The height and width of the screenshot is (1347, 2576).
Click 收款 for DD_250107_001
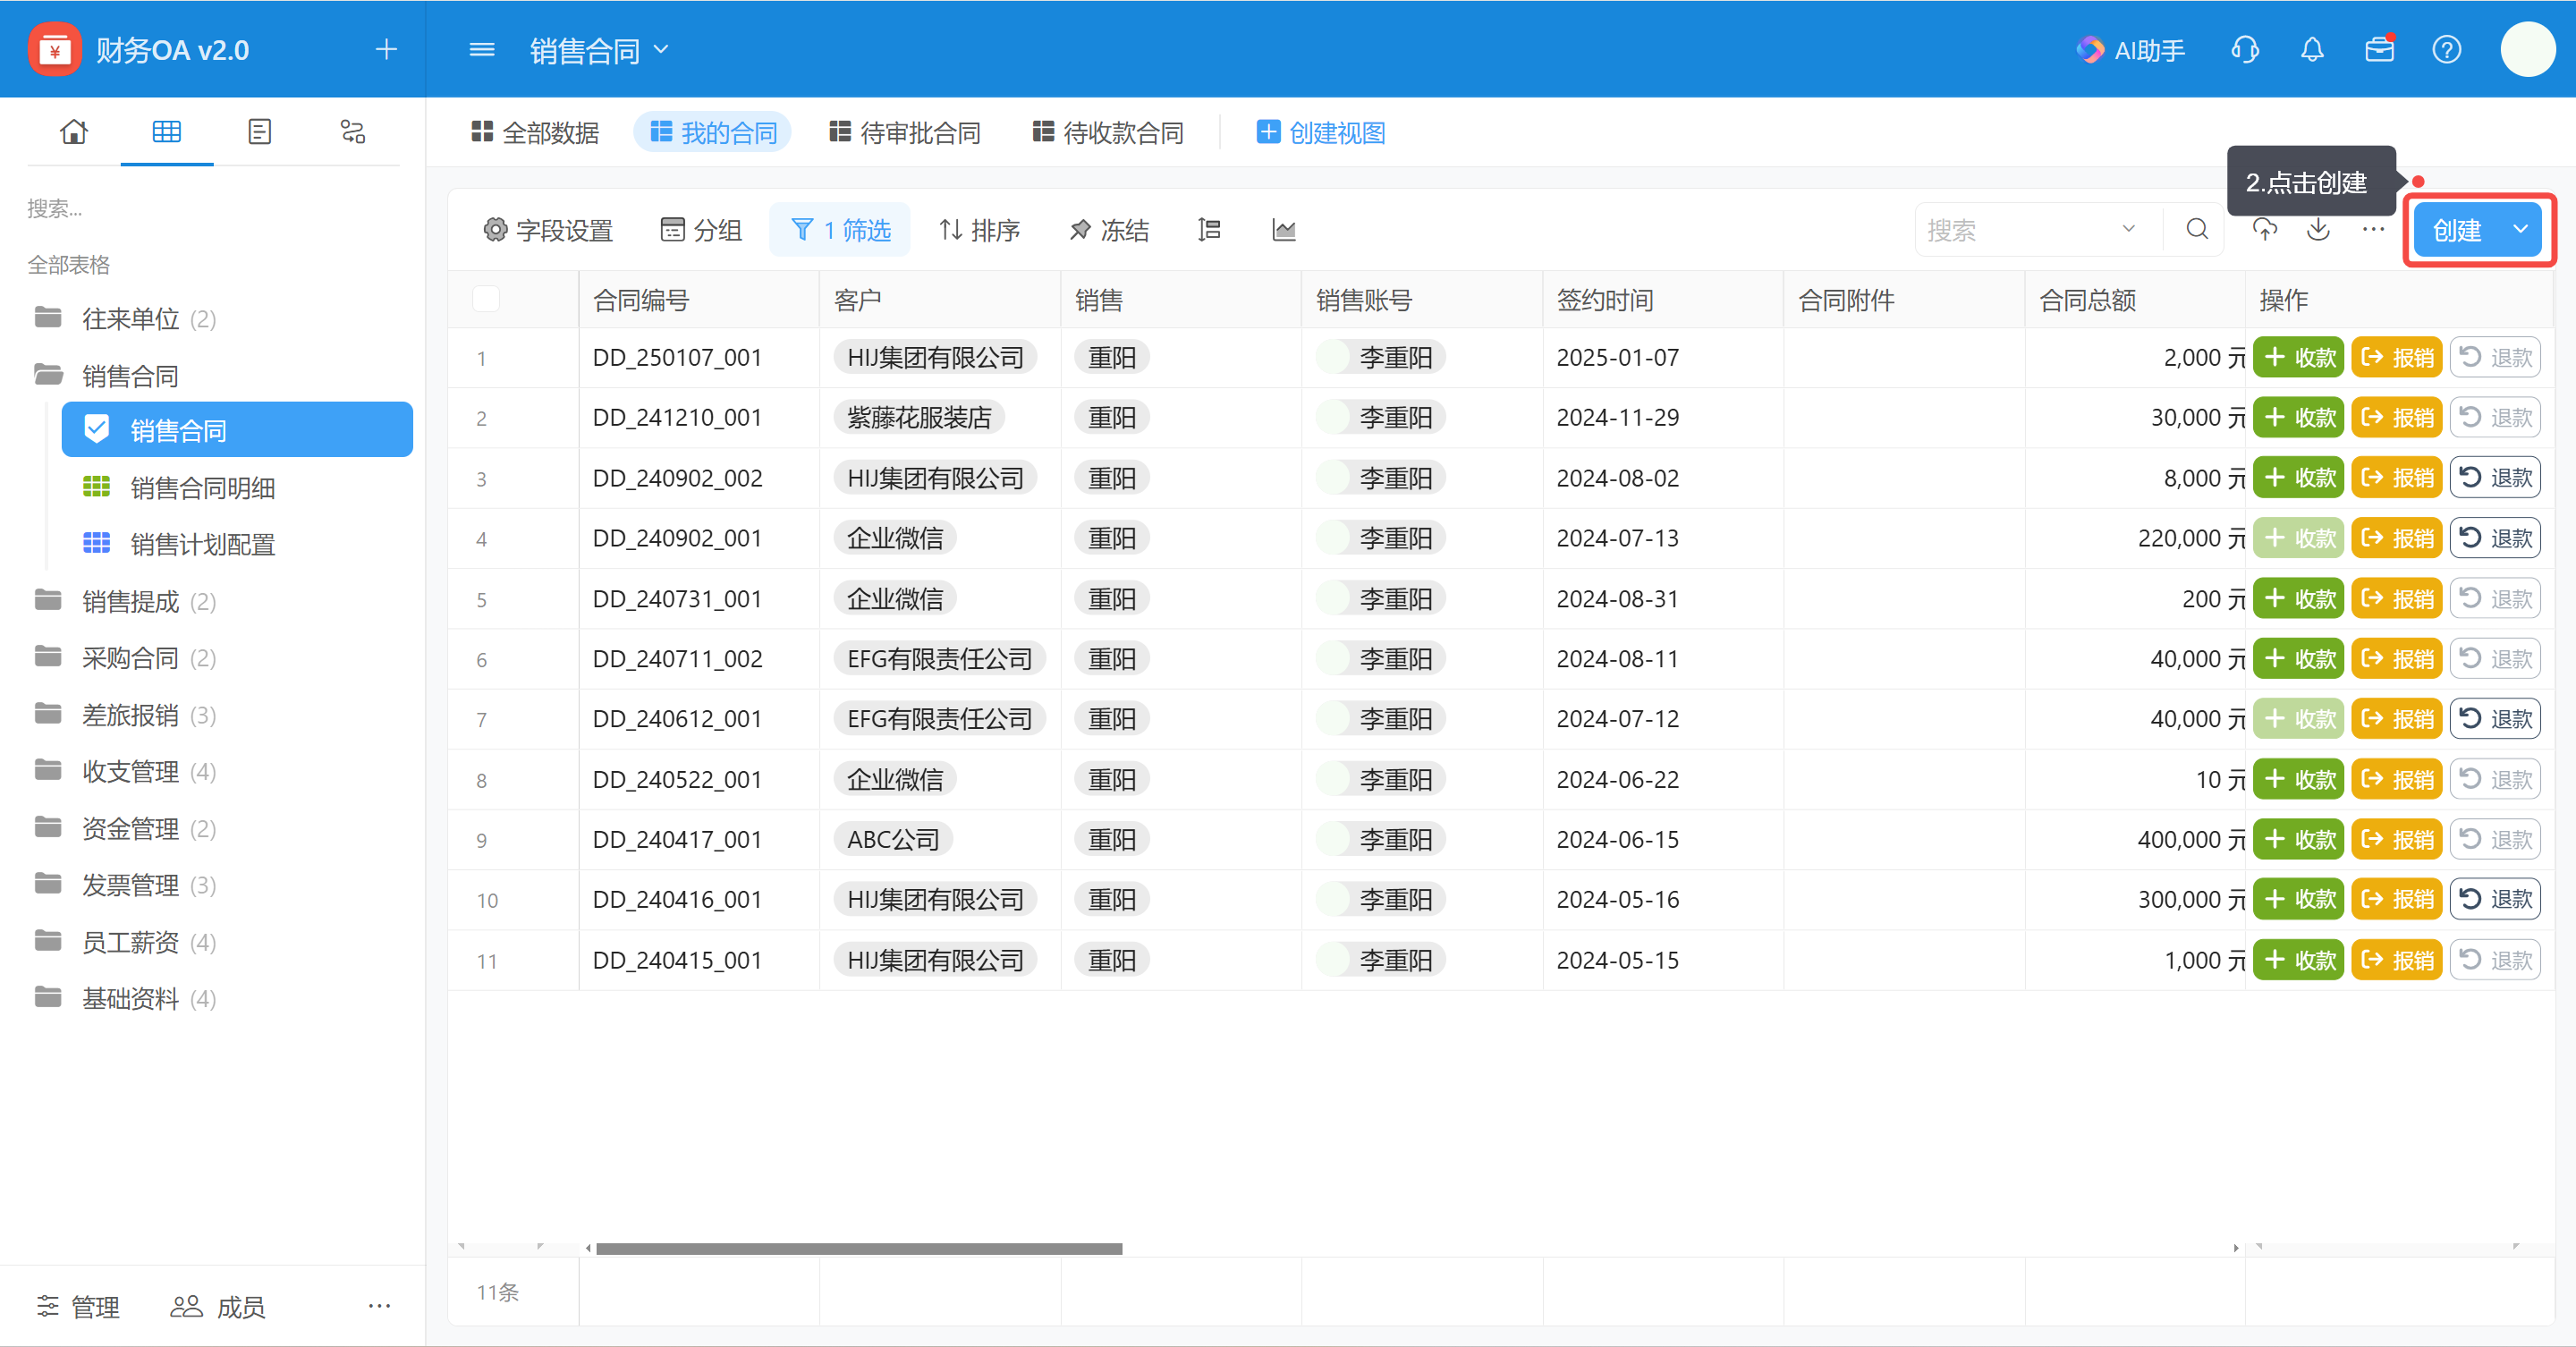(x=2299, y=357)
